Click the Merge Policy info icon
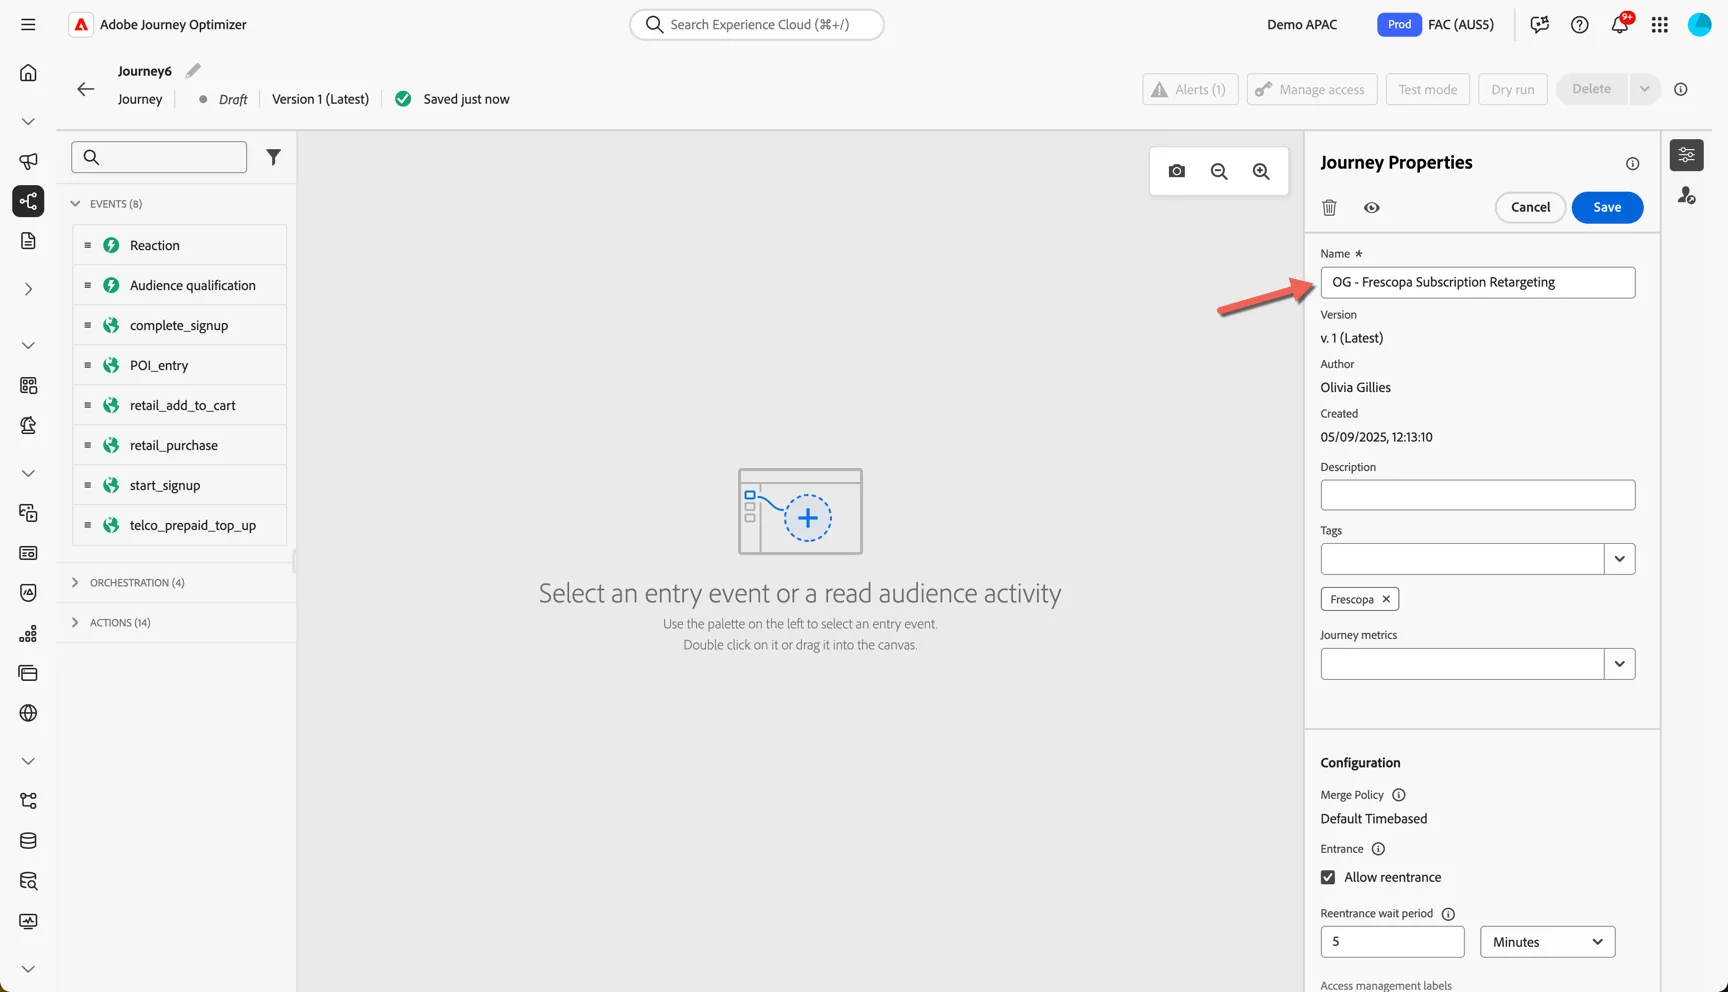Screen dimensions: 1728x992 1398,795
